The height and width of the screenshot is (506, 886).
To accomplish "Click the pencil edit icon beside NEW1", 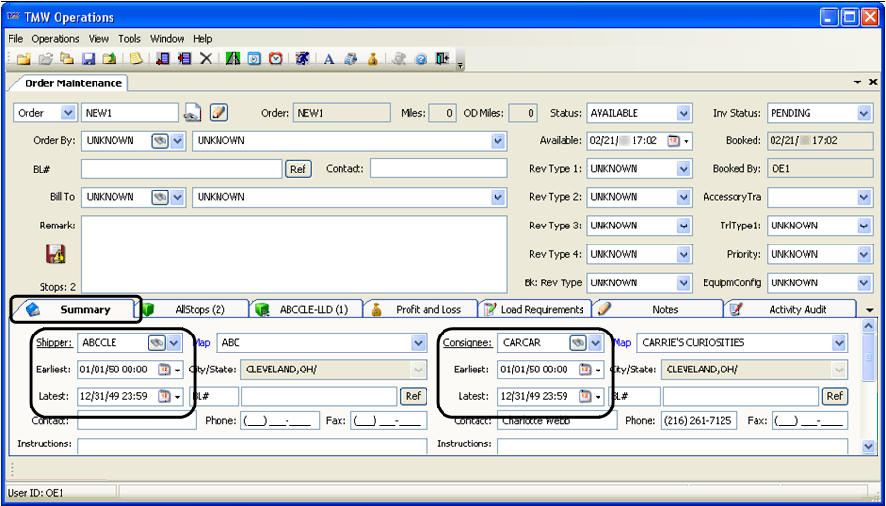I will coord(219,113).
